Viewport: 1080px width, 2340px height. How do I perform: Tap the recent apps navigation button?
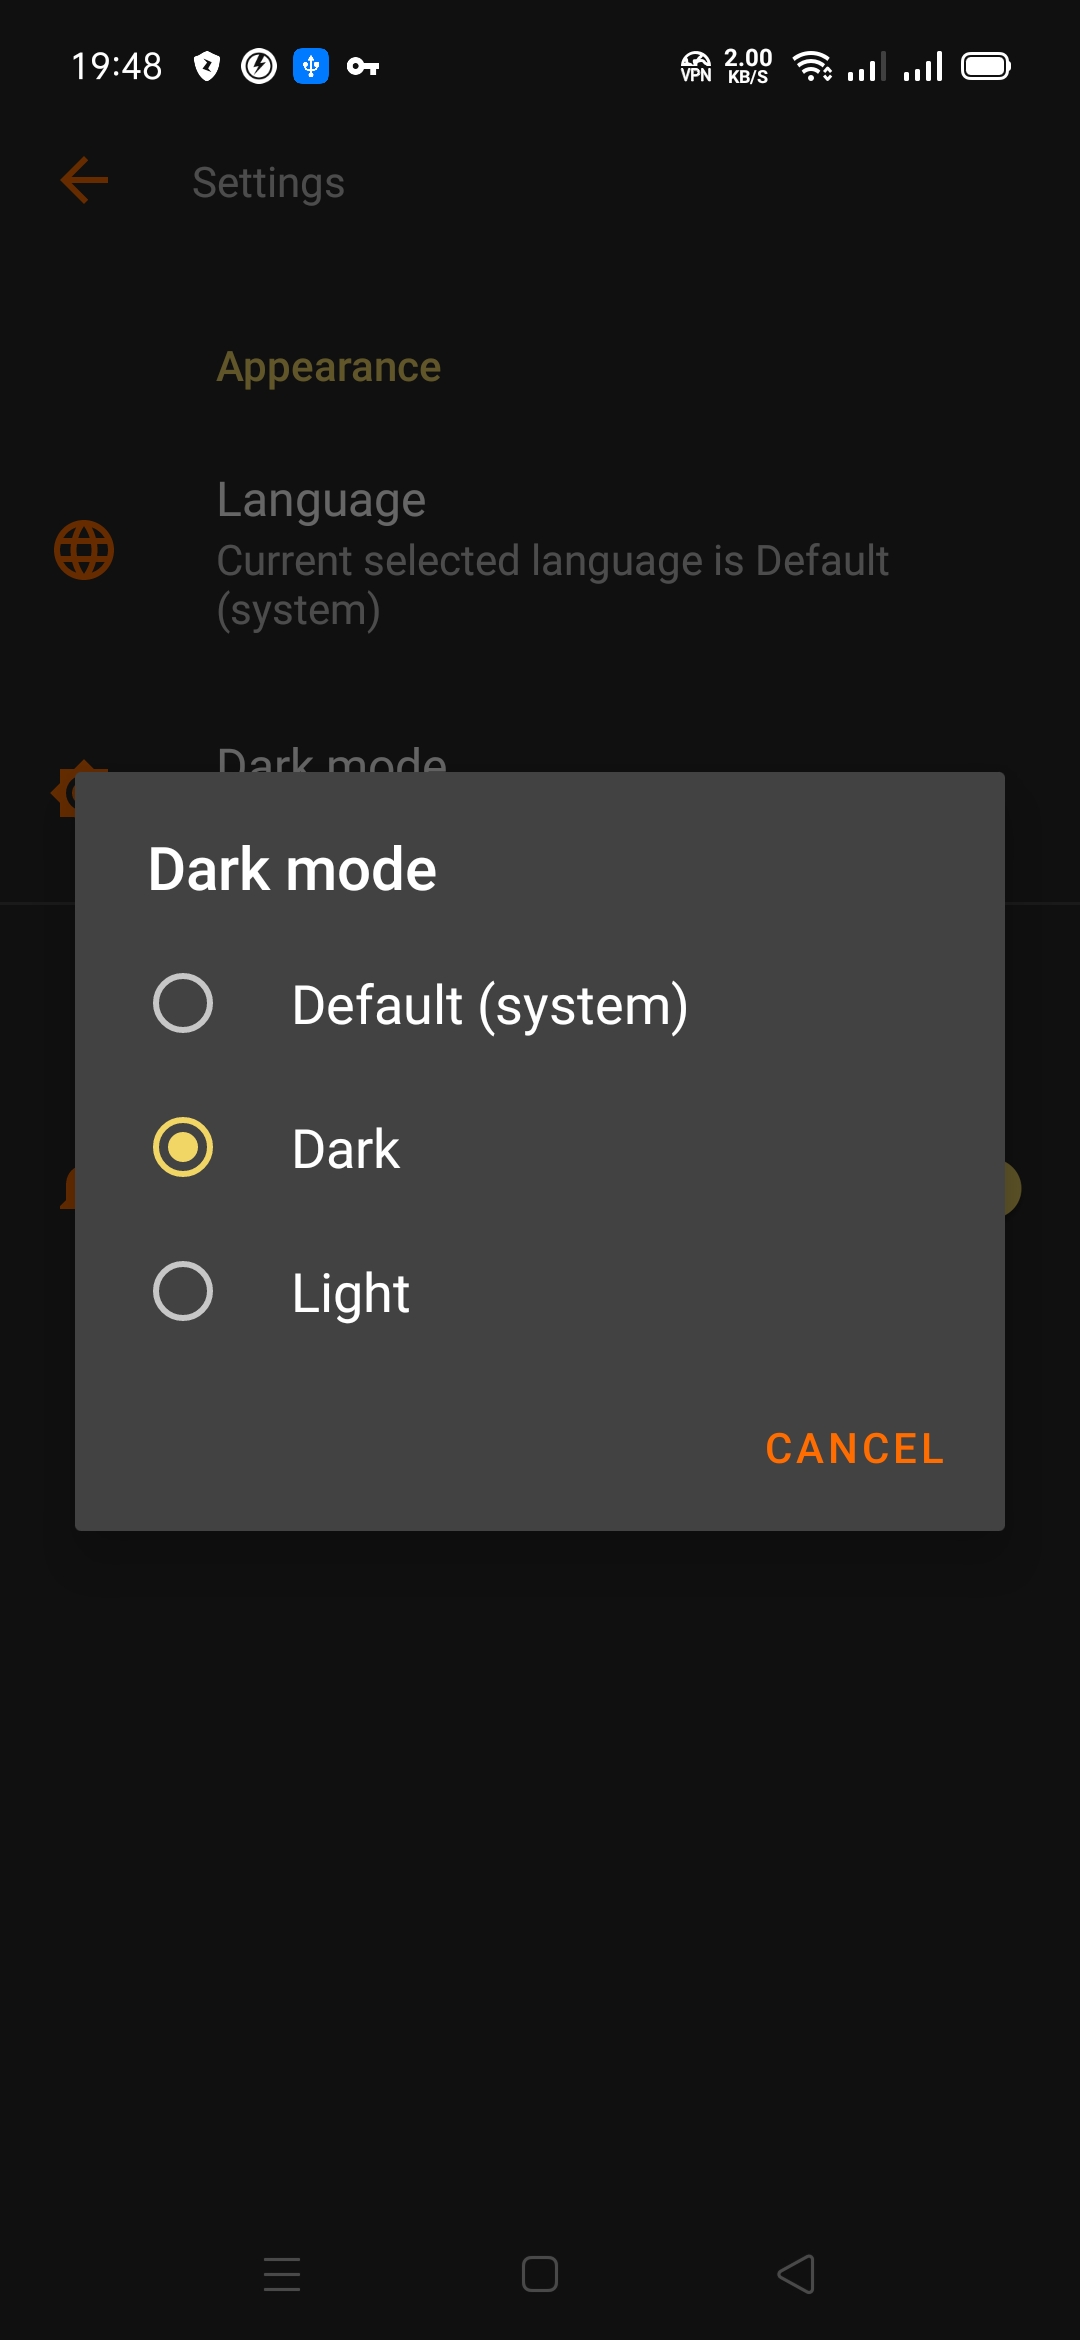point(282,2274)
